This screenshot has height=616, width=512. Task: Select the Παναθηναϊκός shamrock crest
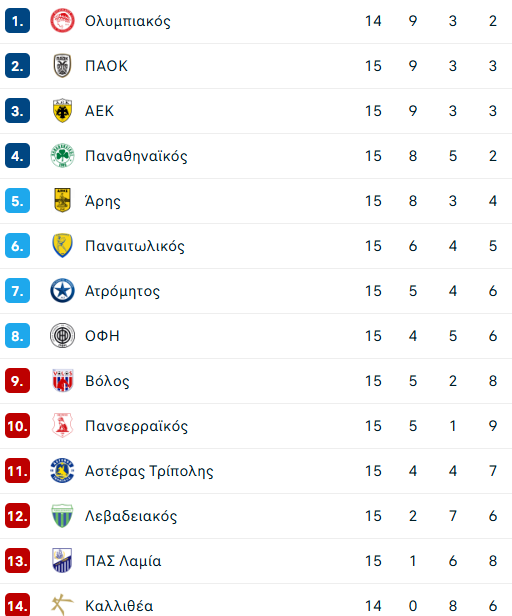point(62,156)
